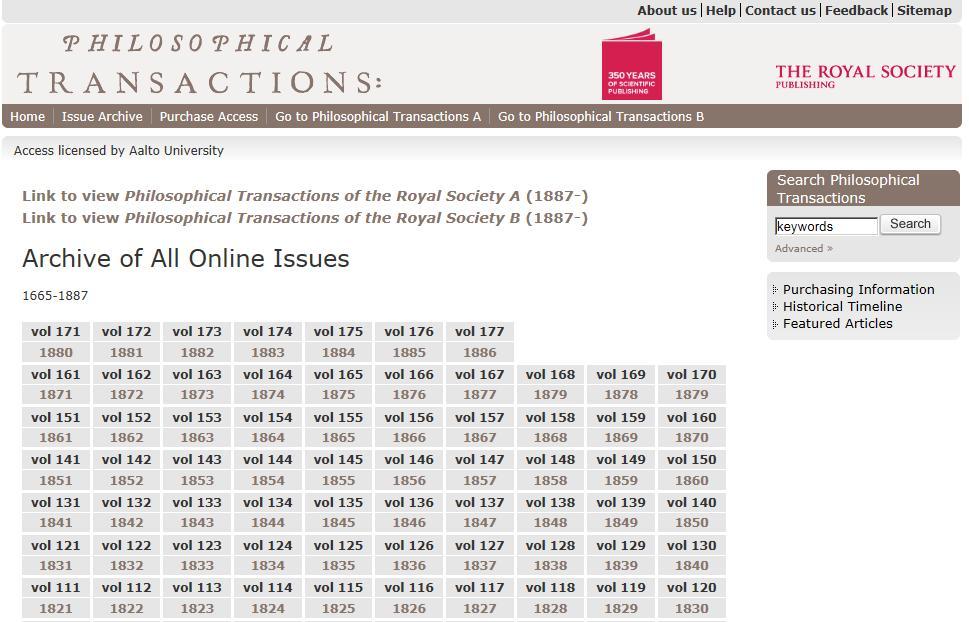Open vol 117 archive cell

coord(480,588)
